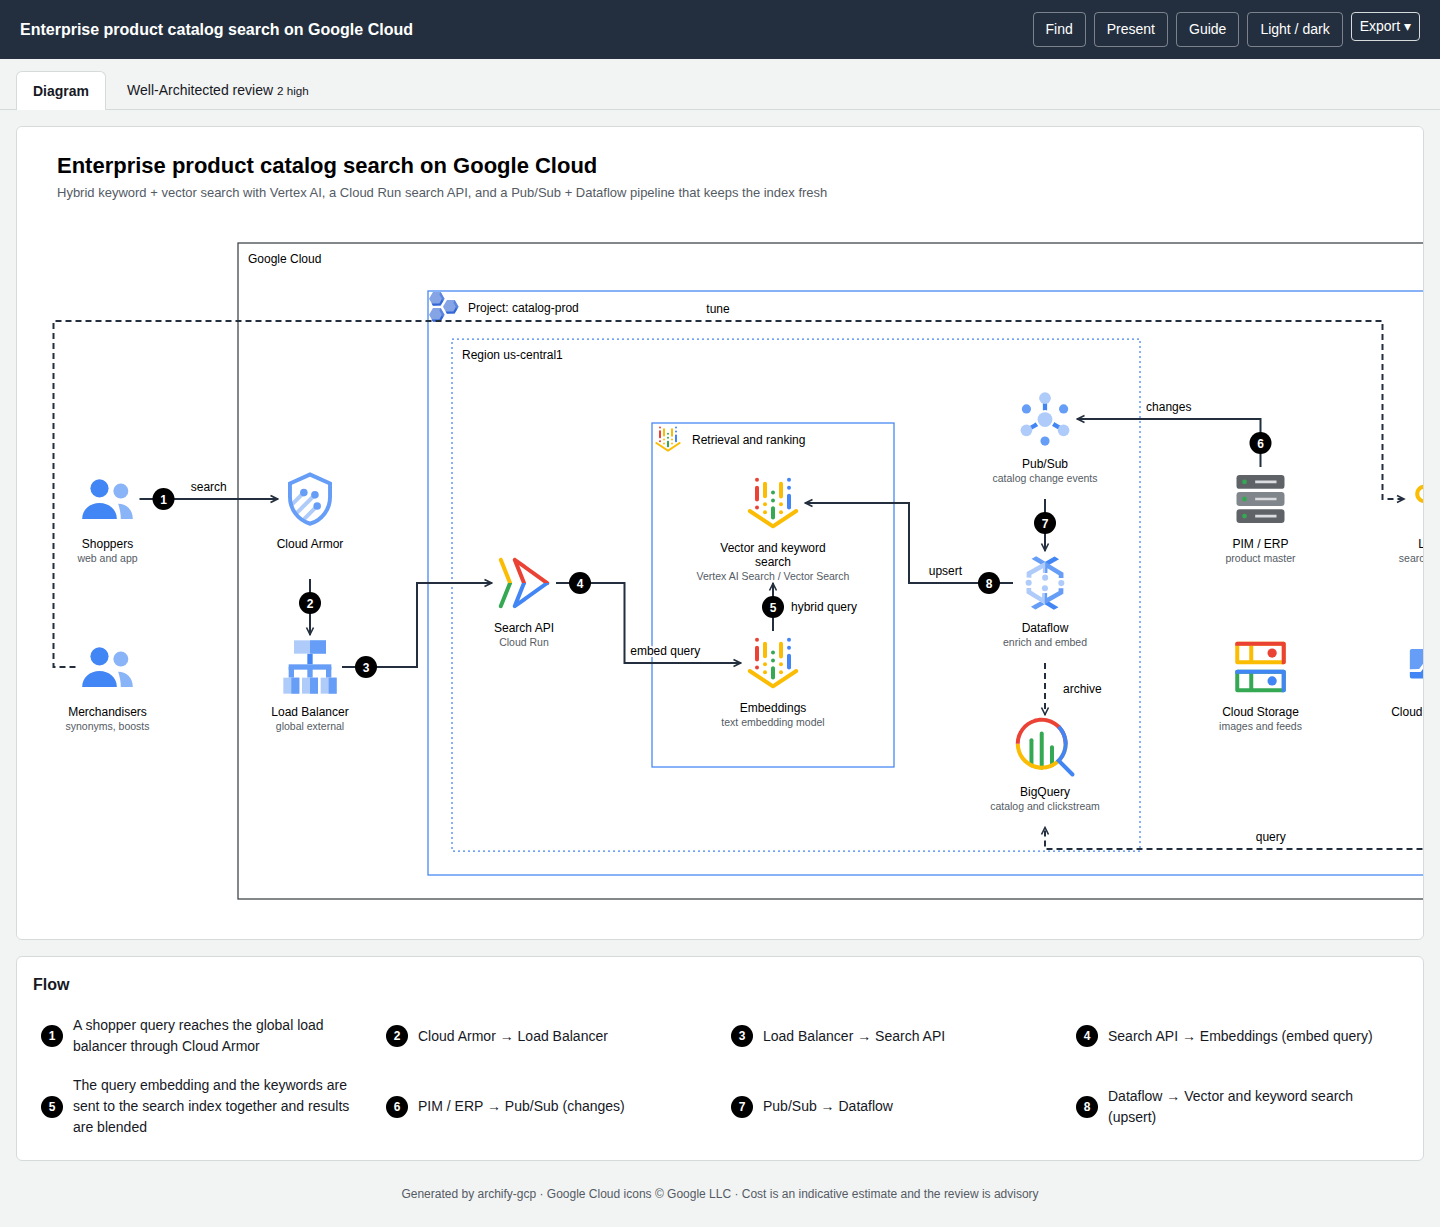Switch to the Diagram tab
This screenshot has width=1440, height=1227.
click(x=61, y=91)
